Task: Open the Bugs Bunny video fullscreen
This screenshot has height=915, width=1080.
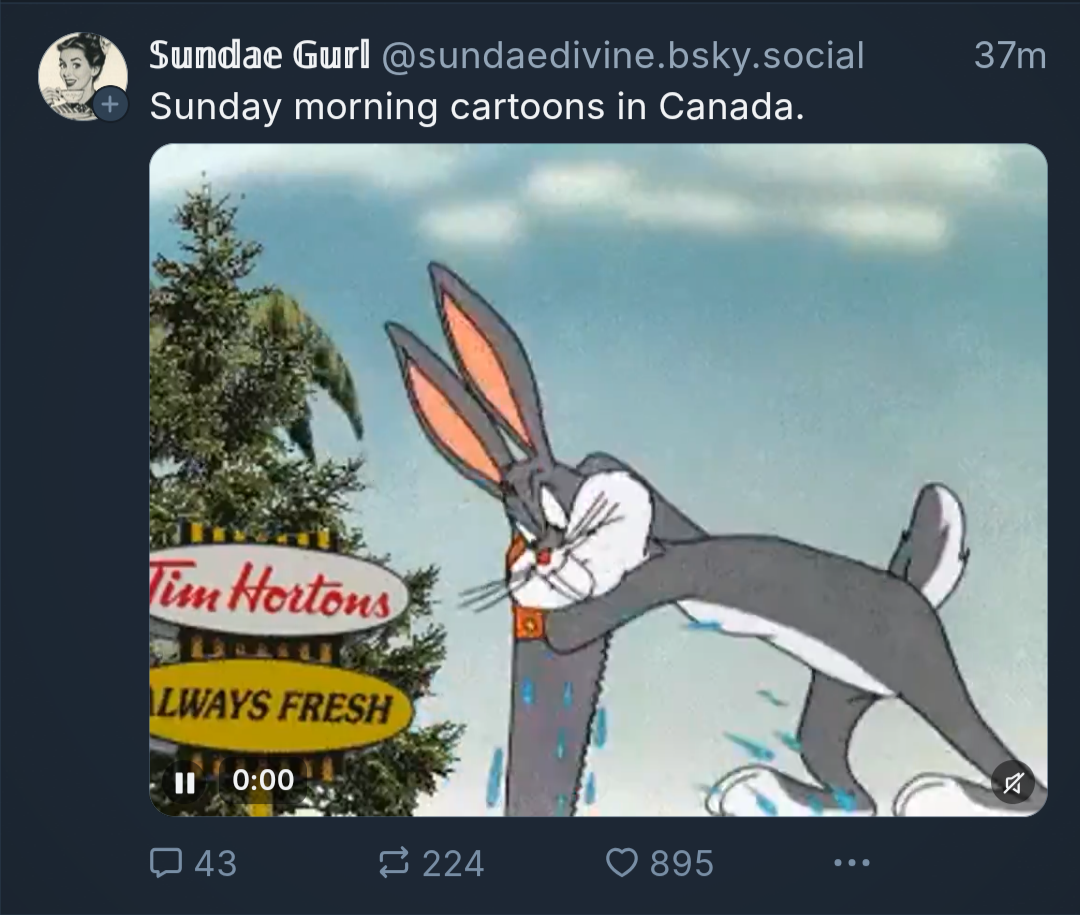Action: point(598,480)
